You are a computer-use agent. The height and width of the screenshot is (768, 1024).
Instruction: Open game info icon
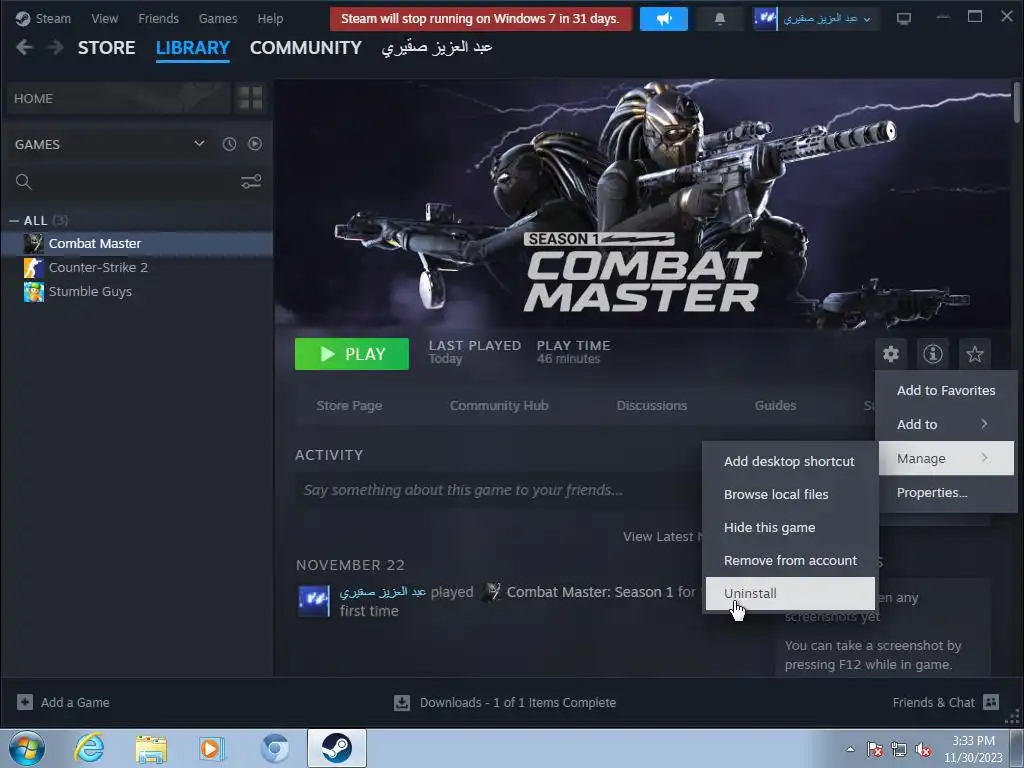click(x=933, y=354)
